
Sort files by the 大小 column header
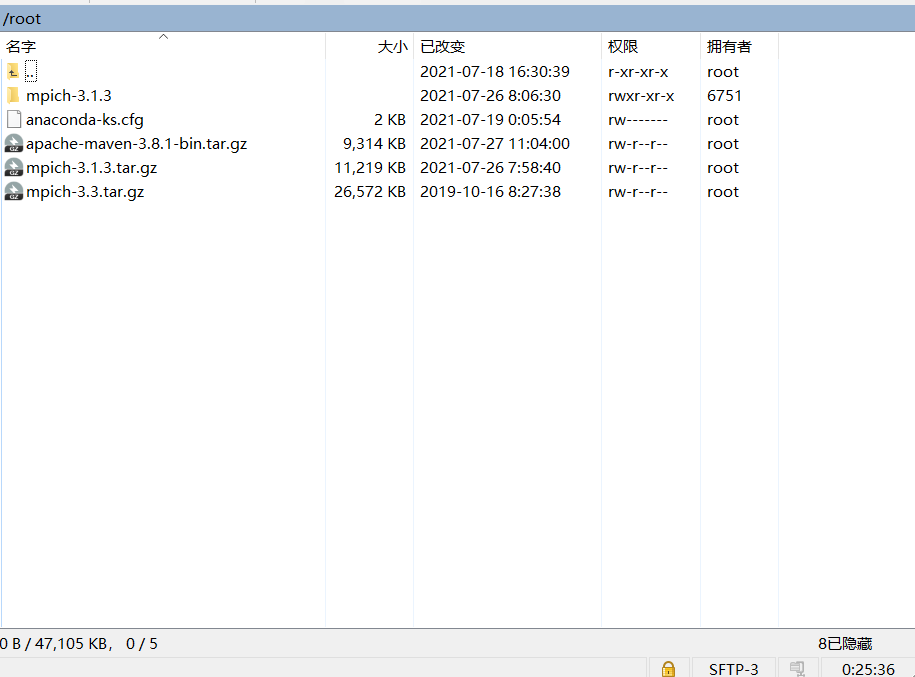tap(390, 46)
